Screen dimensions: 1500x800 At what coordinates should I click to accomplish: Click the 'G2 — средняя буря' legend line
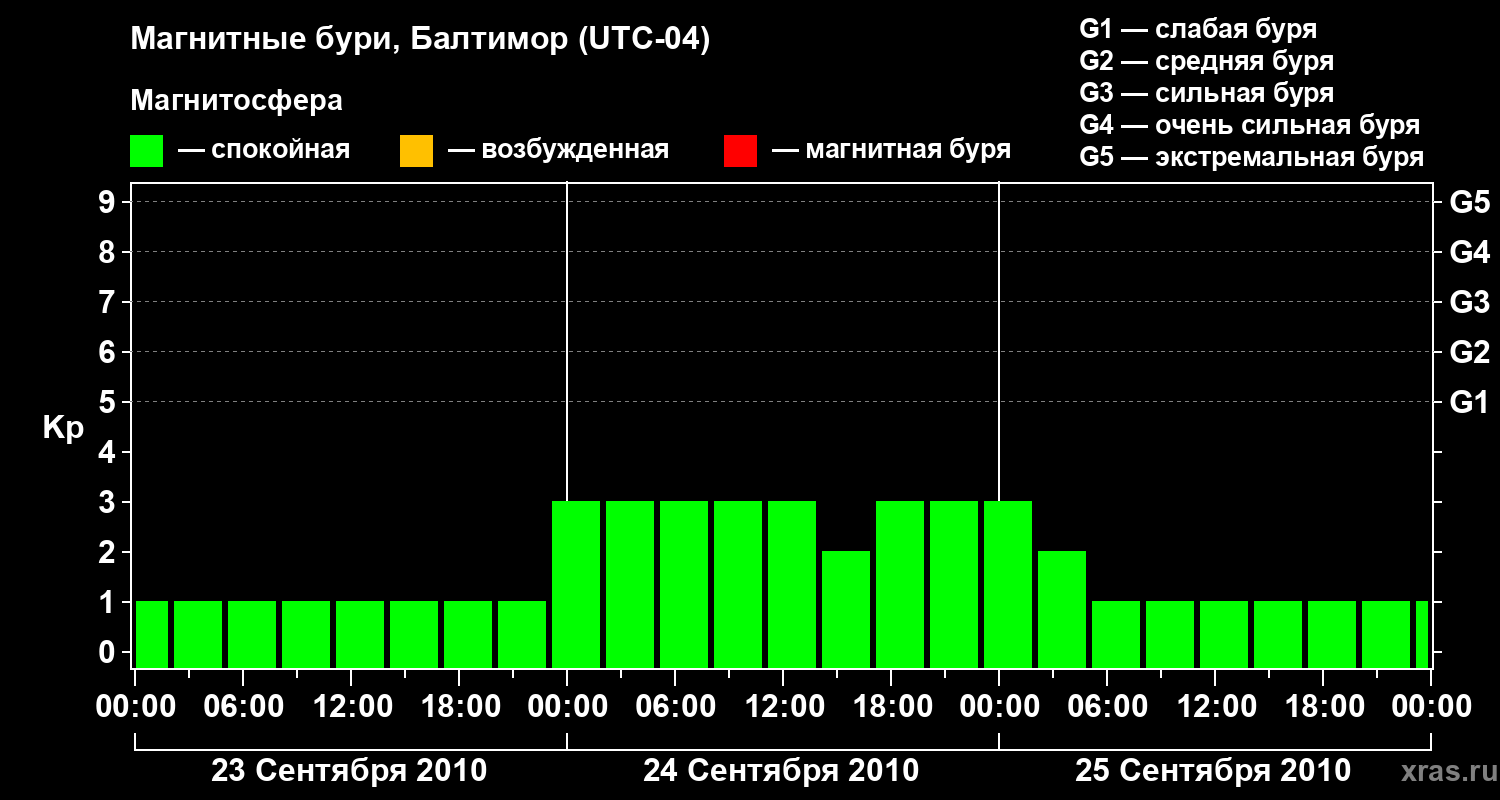pyautogui.click(x=1207, y=61)
